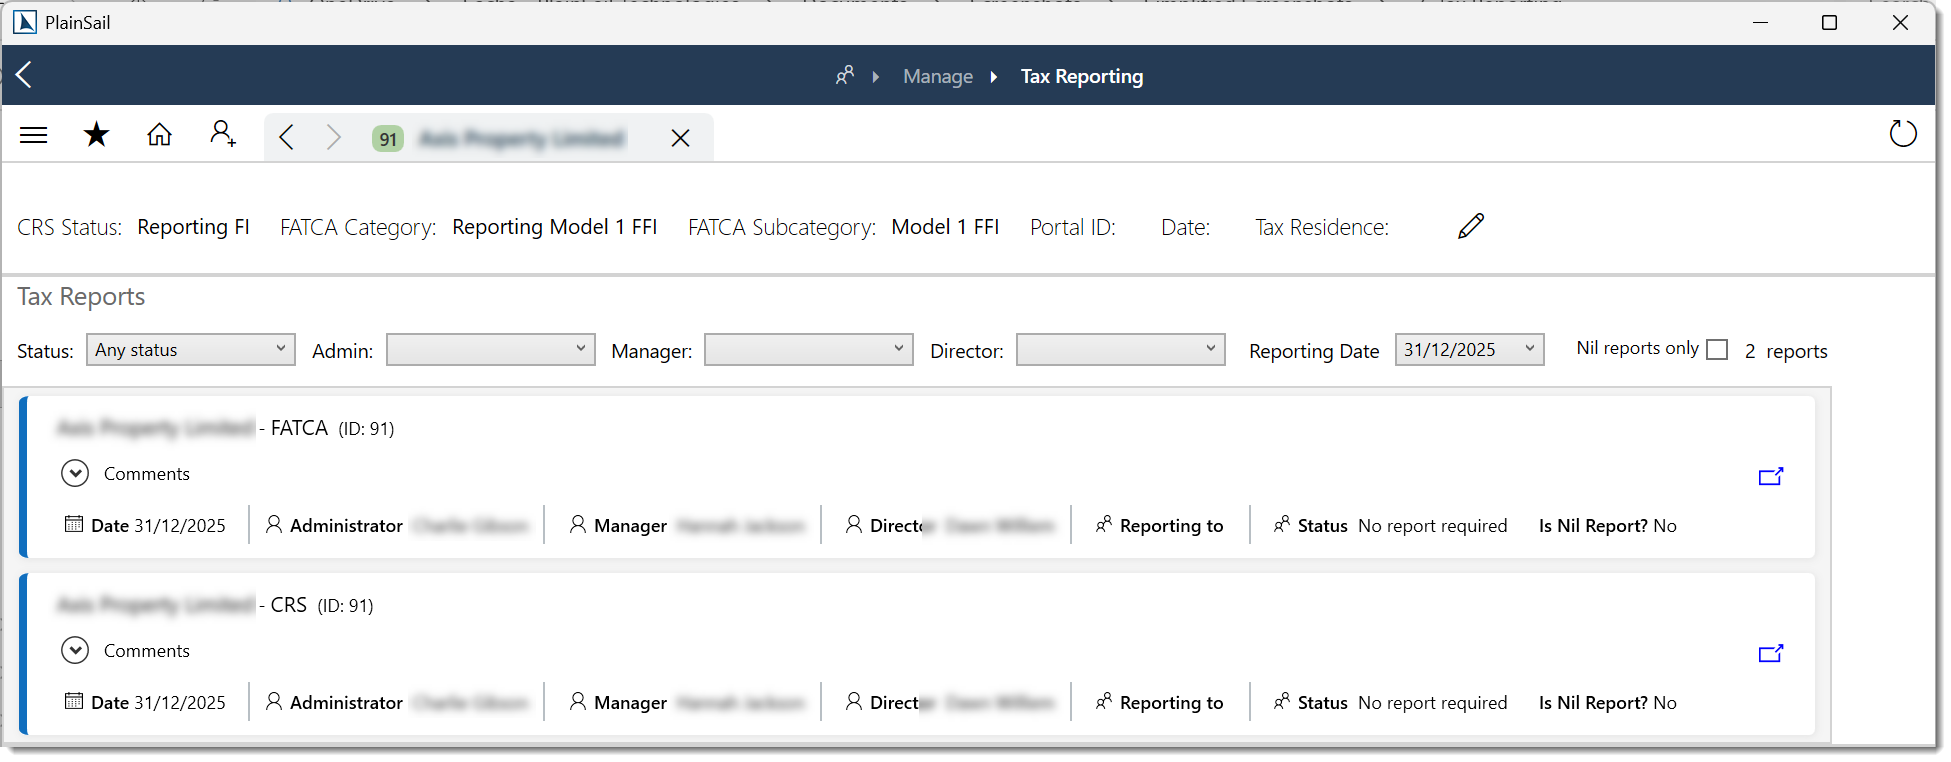Image resolution: width=1951 pixels, height=762 pixels.
Task: Open the hamburger menu
Action: click(x=34, y=135)
